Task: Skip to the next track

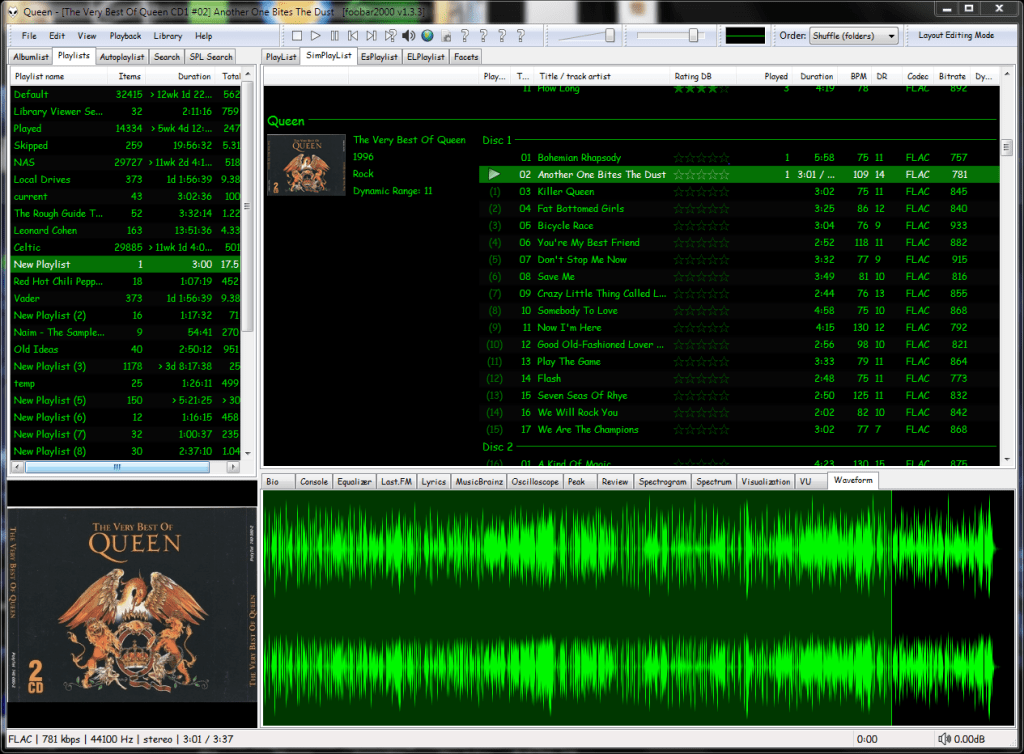Action: click(x=371, y=36)
